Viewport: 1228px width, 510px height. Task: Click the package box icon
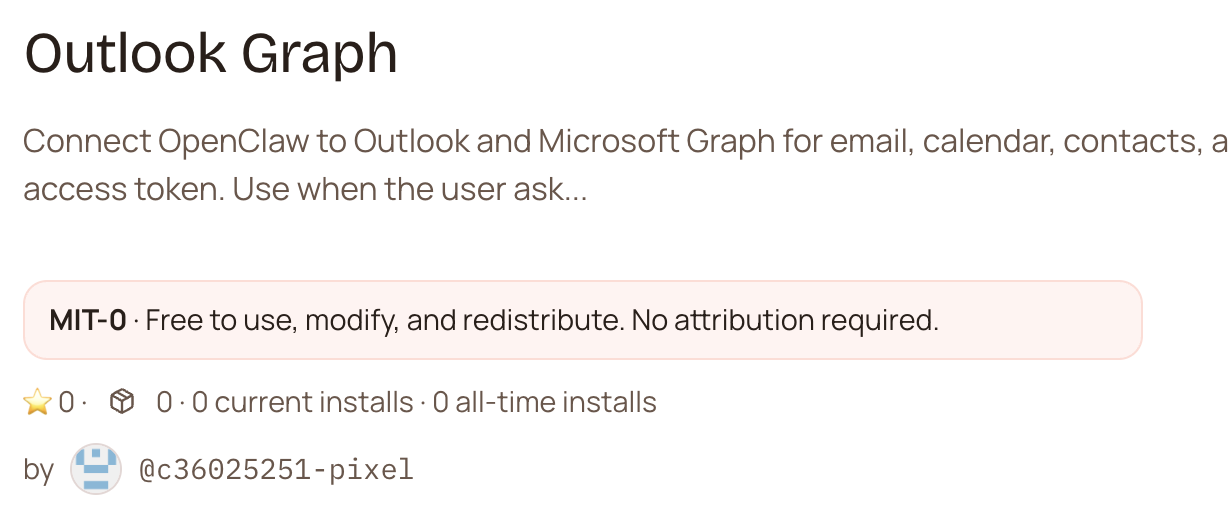pos(122,402)
